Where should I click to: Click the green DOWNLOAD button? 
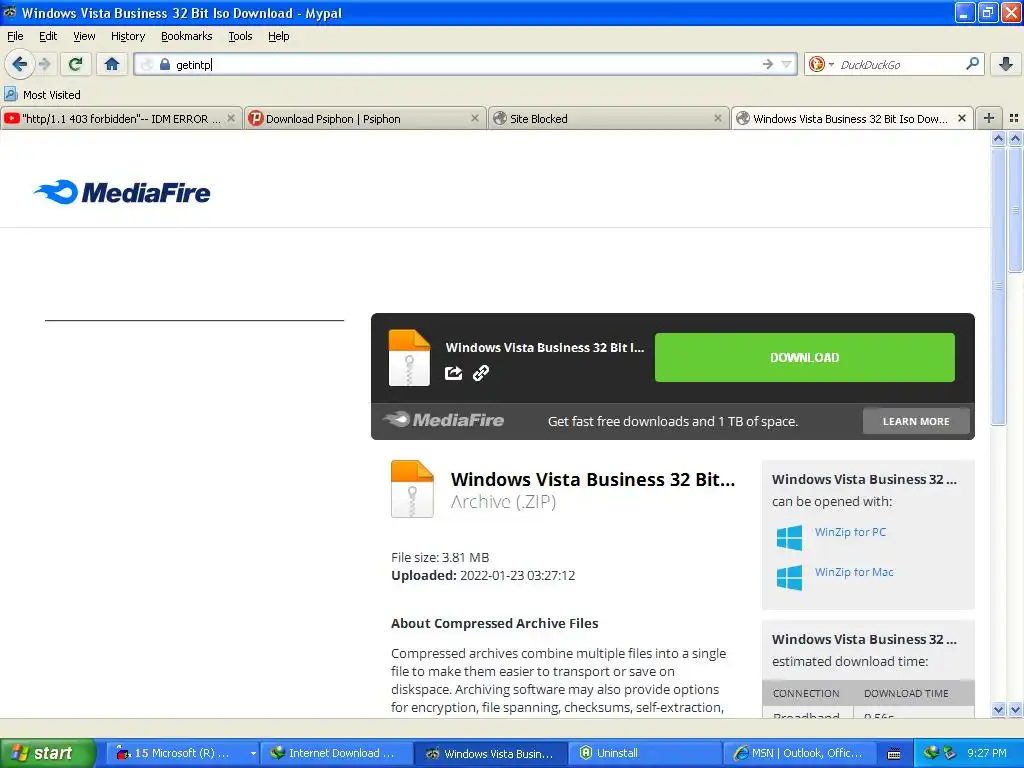coord(804,357)
